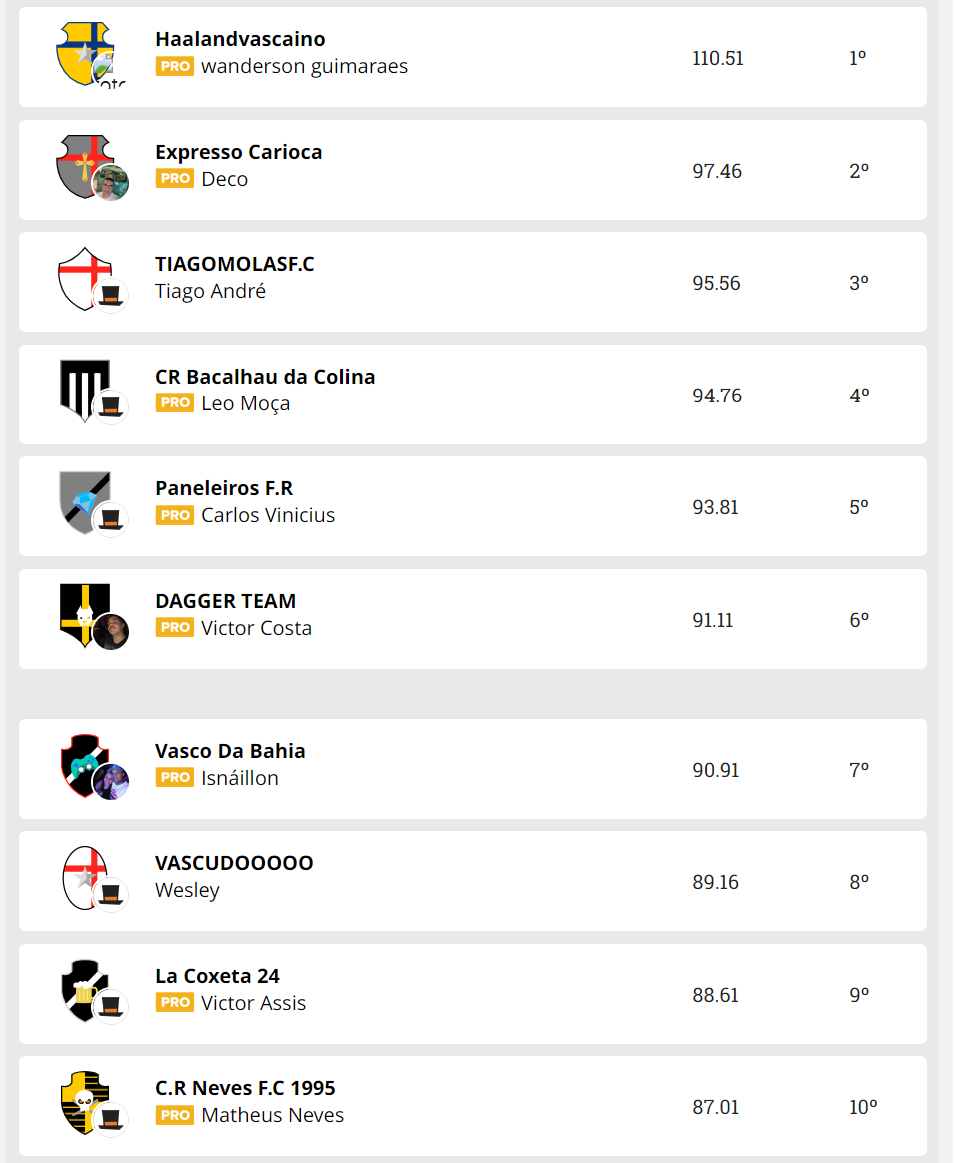Click the Haalandvascaino team shield icon
The height and width of the screenshot is (1163, 954).
82,53
